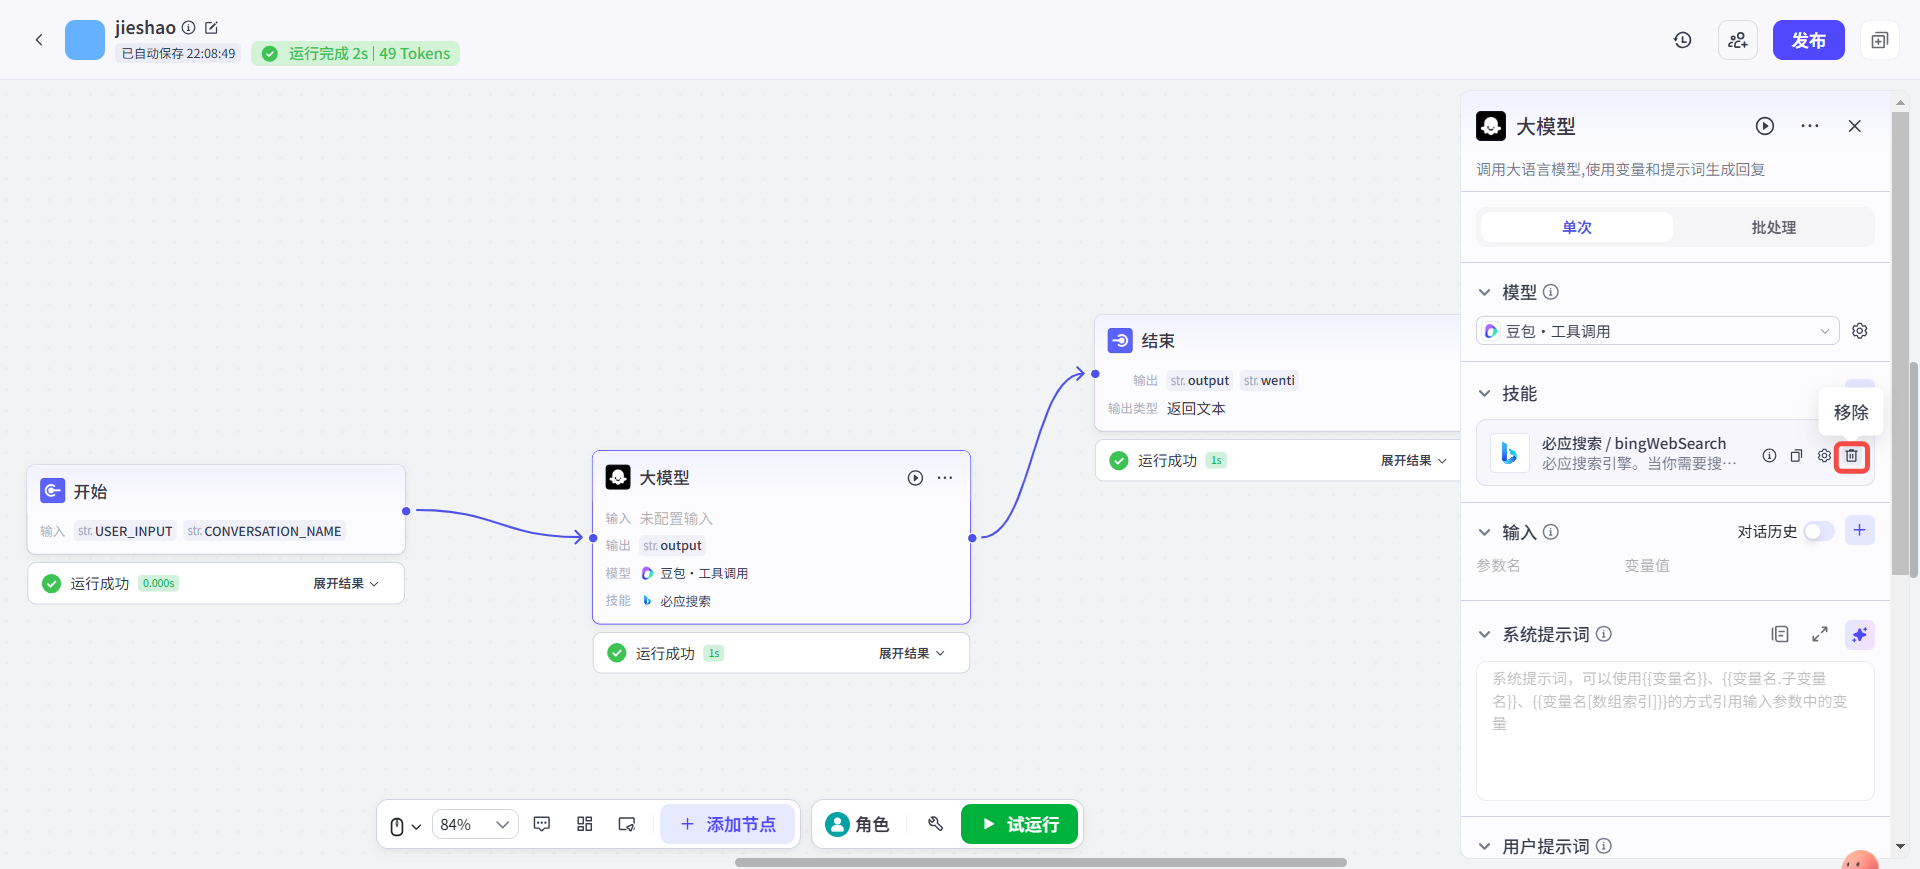Viewport: 1920px width, 869px height.
Task: Click the horizontal canvas scrollbar
Action: point(1040,862)
